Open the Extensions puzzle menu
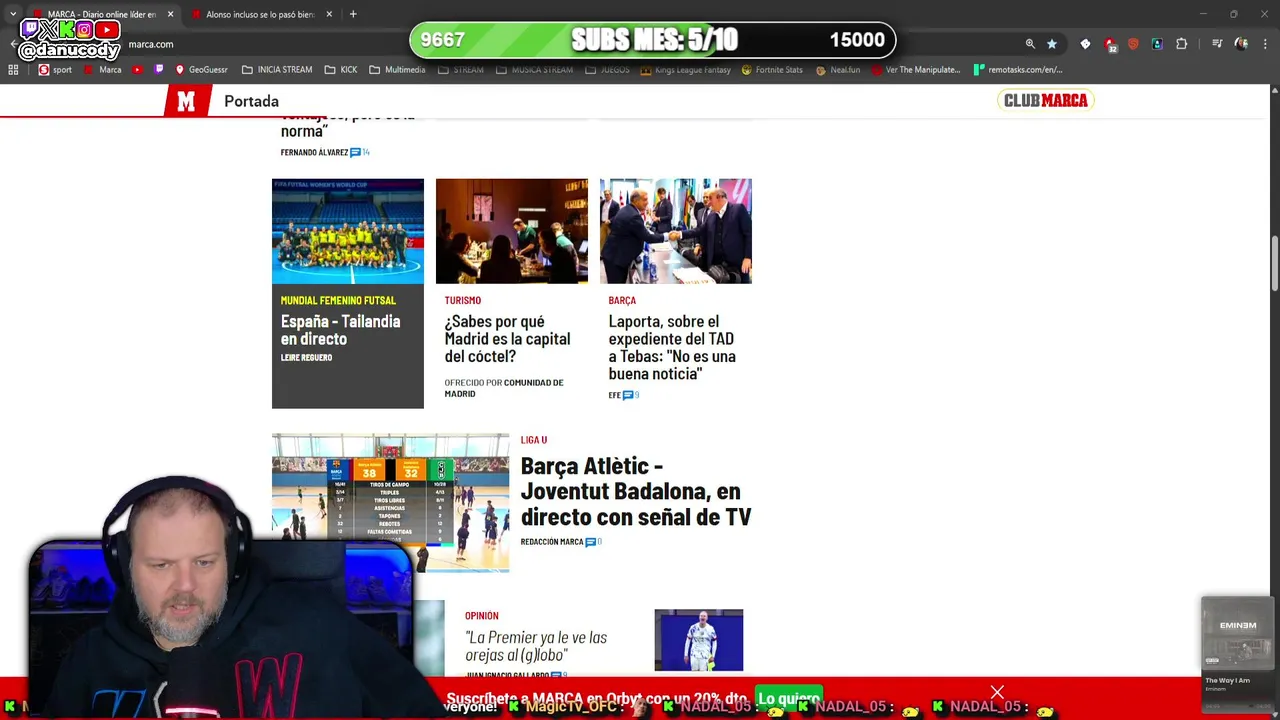 pos(1182,44)
